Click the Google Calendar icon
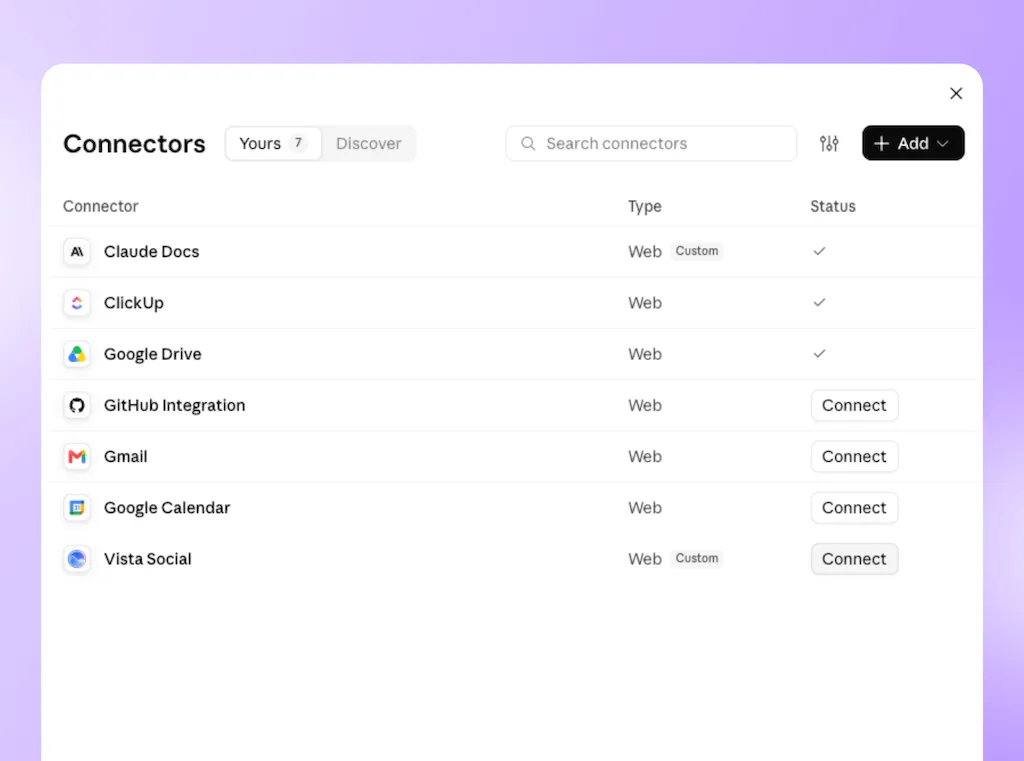 (x=77, y=508)
